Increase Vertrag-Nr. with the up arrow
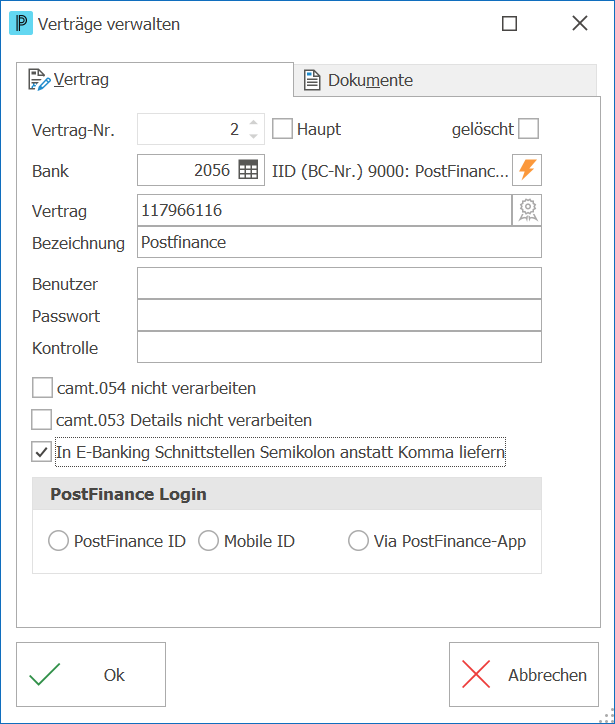Image resolution: width=615 pixels, height=724 pixels. click(x=253, y=122)
